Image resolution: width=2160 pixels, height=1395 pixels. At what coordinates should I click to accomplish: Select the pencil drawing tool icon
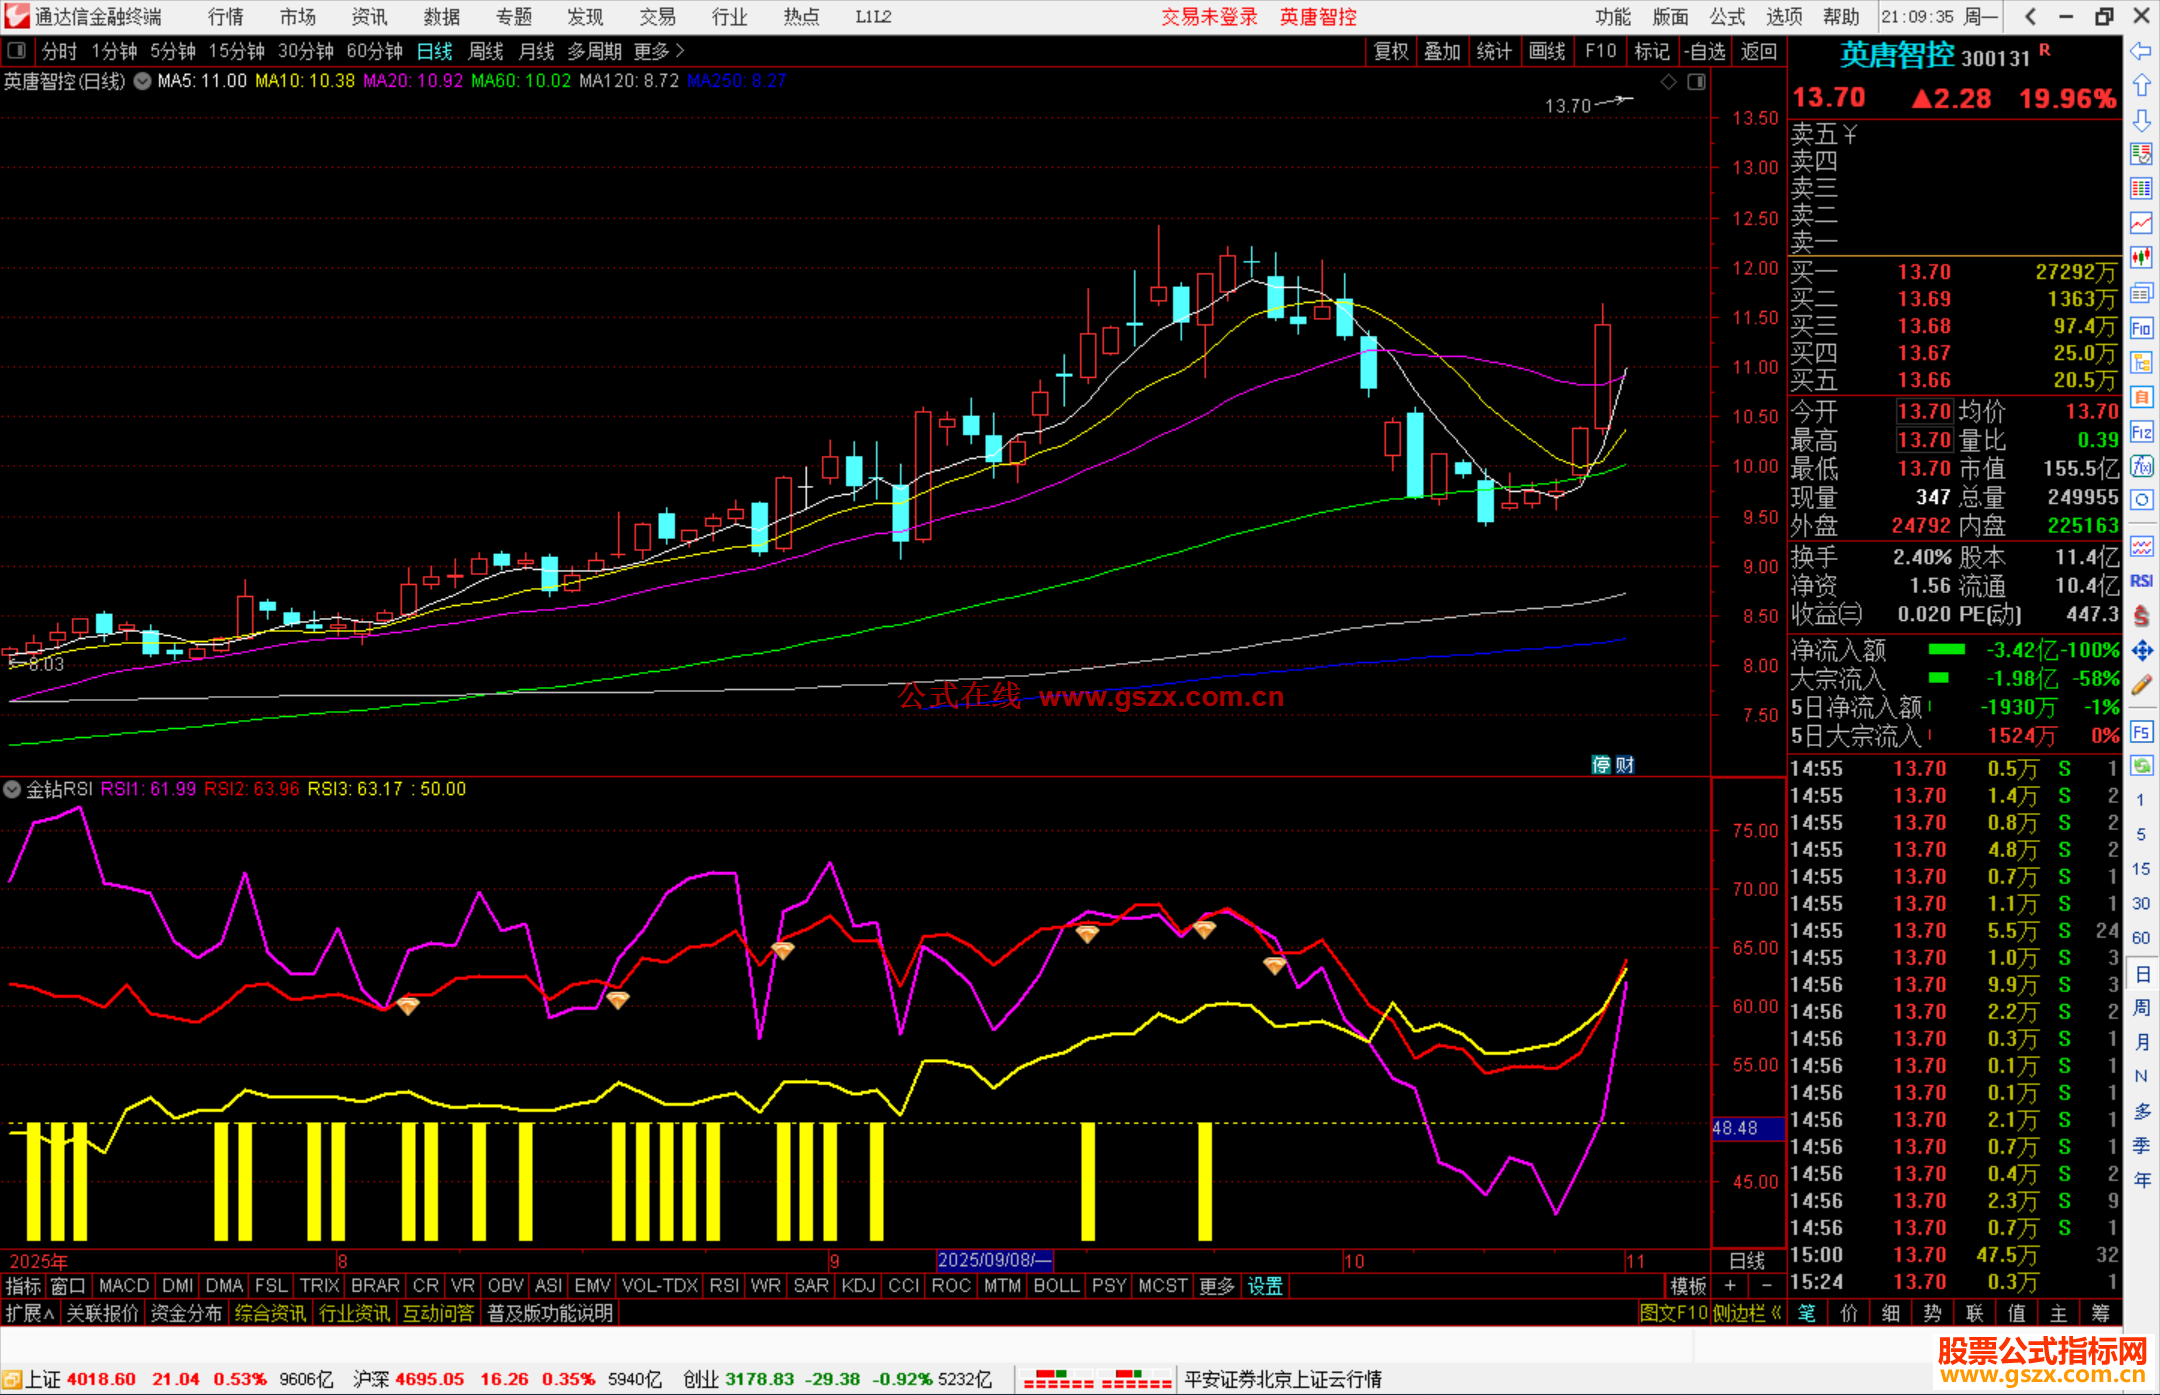(x=2141, y=686)
